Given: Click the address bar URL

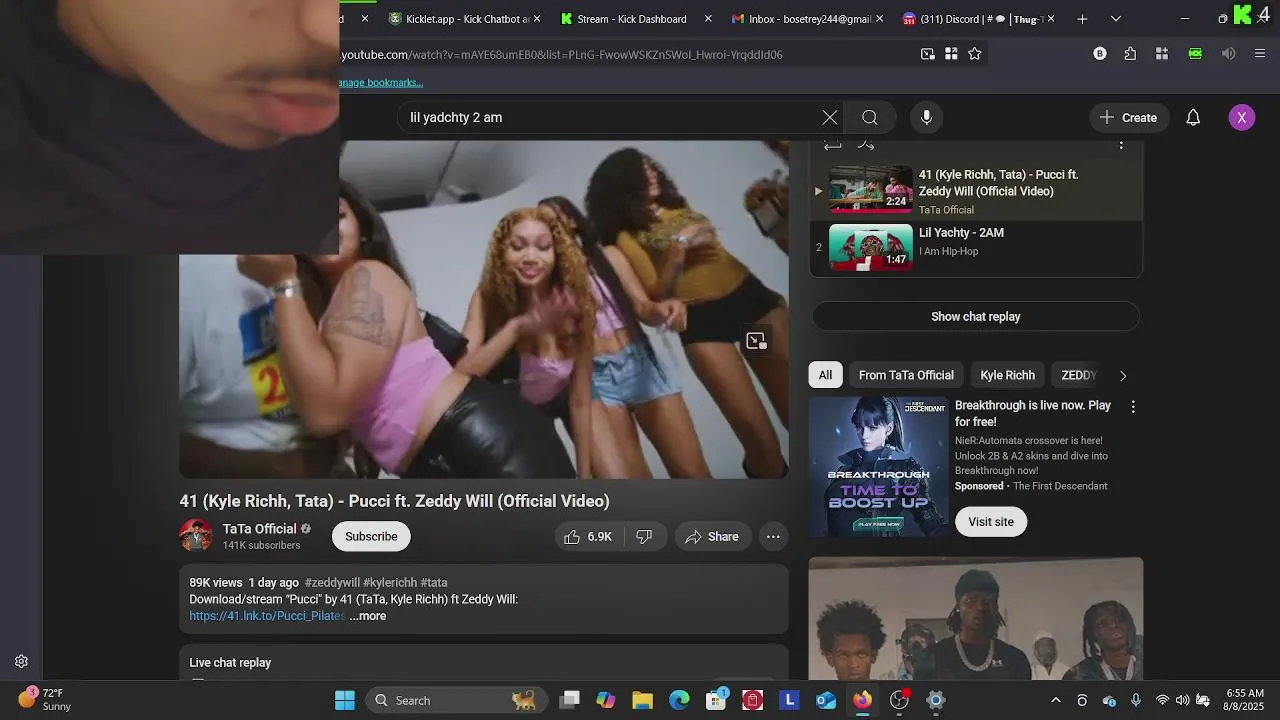Looking at the screenshot, I should point(562,55).
